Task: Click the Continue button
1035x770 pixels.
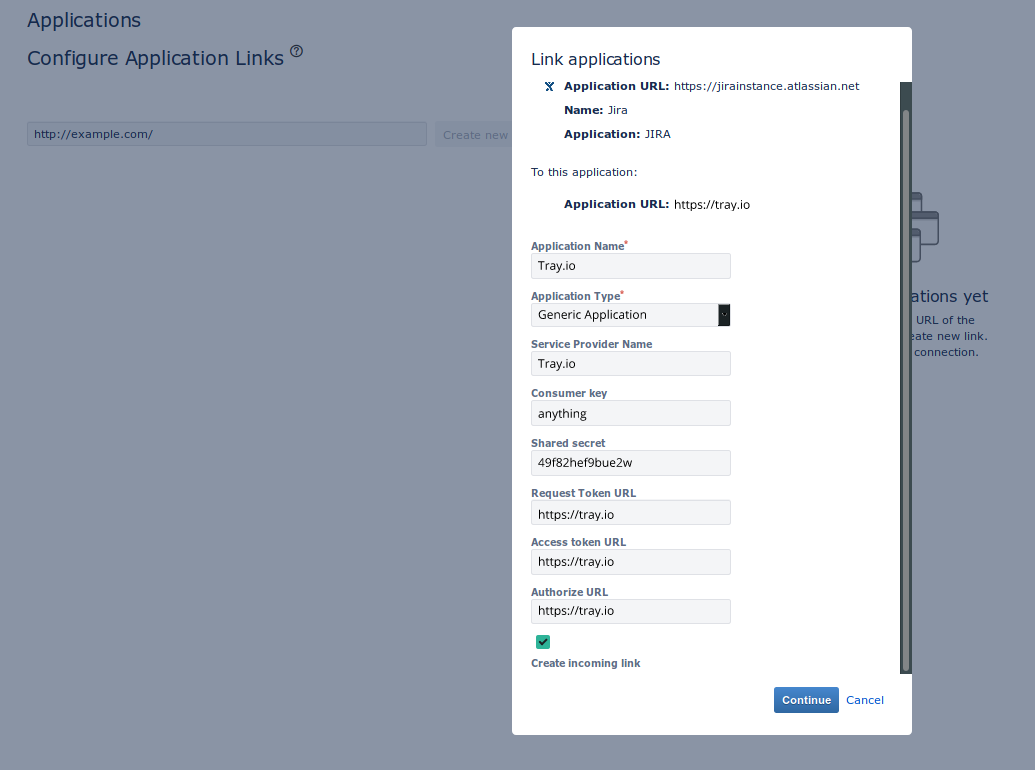Action: [806, 700]
